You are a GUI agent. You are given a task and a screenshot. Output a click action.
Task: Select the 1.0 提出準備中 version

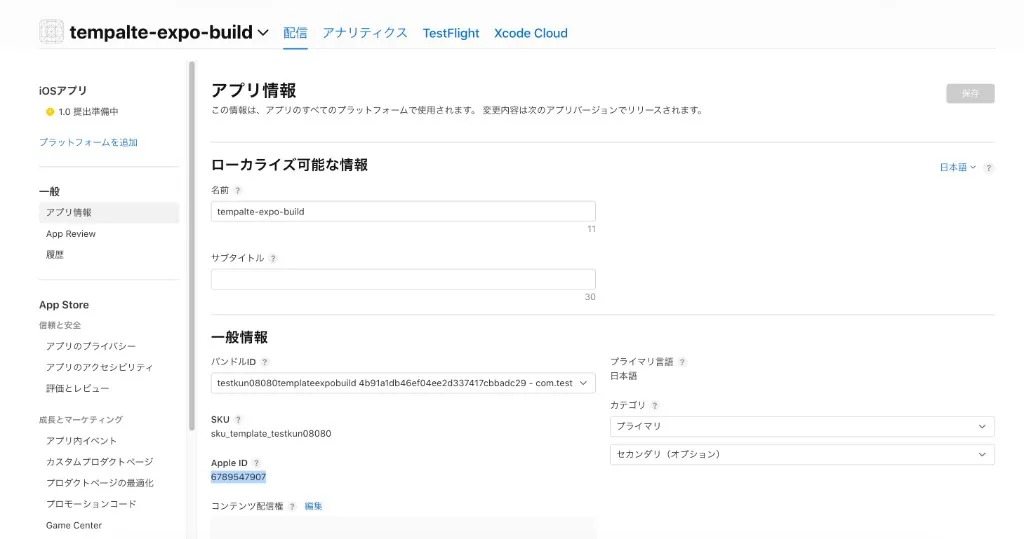(x=88, y=112)
